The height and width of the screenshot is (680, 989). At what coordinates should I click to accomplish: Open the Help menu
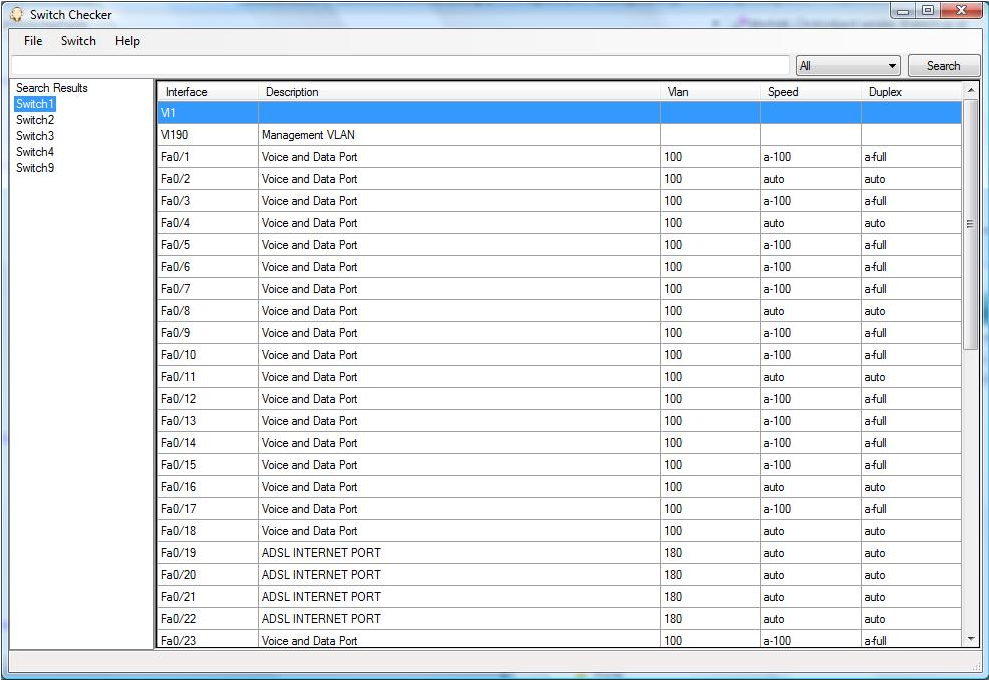tap(127, 41)
